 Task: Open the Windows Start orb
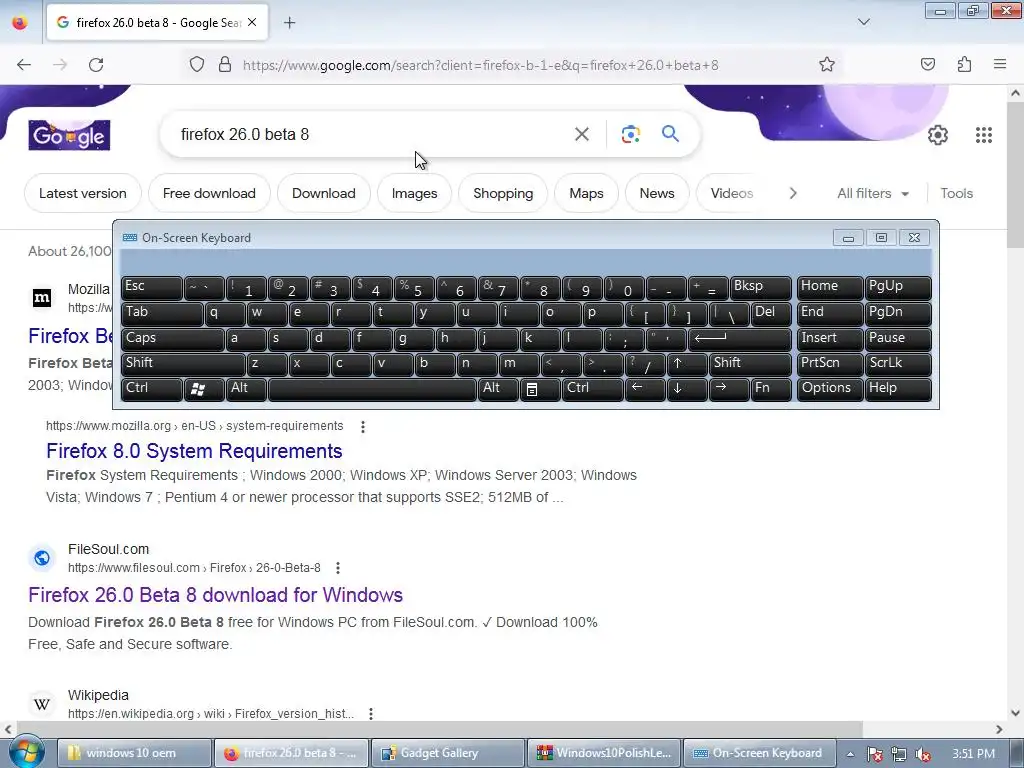coord(25,752)
